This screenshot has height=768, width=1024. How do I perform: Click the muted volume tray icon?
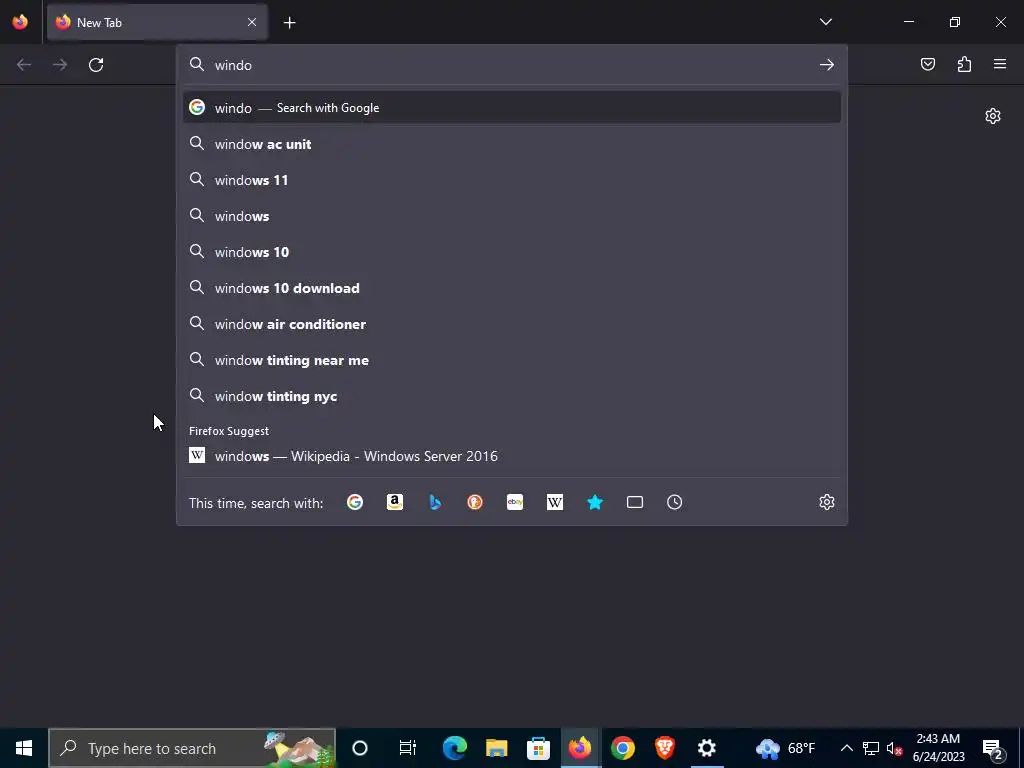pos(894,748)
